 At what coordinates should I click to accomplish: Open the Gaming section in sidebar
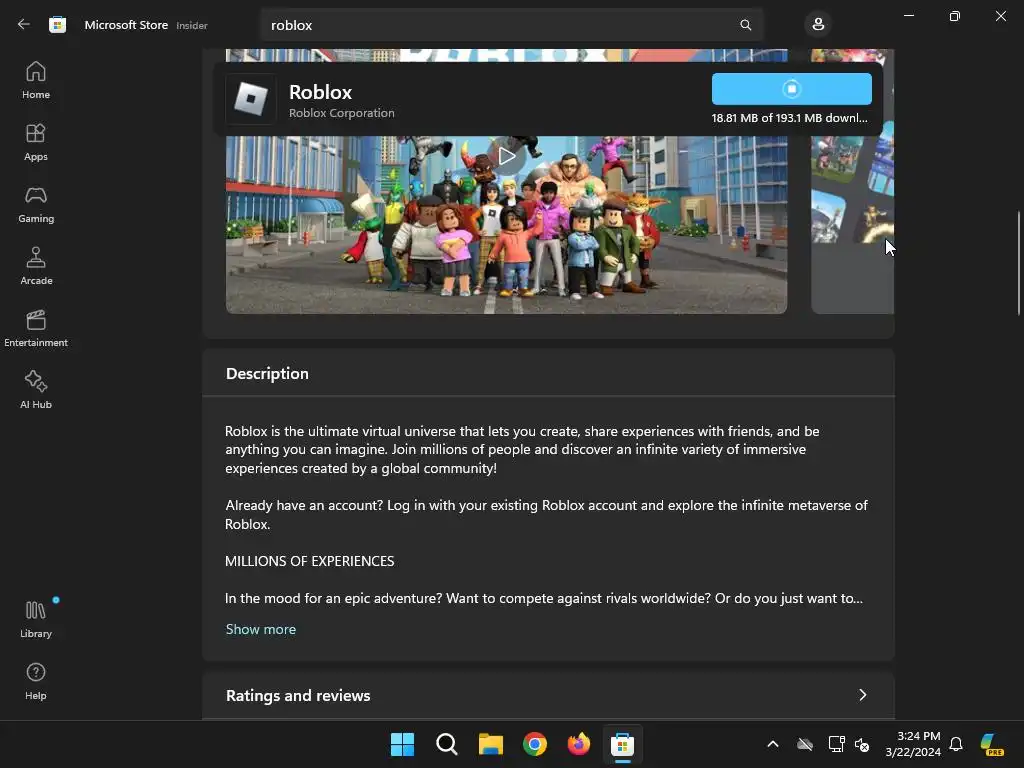[x=36, y=204]
